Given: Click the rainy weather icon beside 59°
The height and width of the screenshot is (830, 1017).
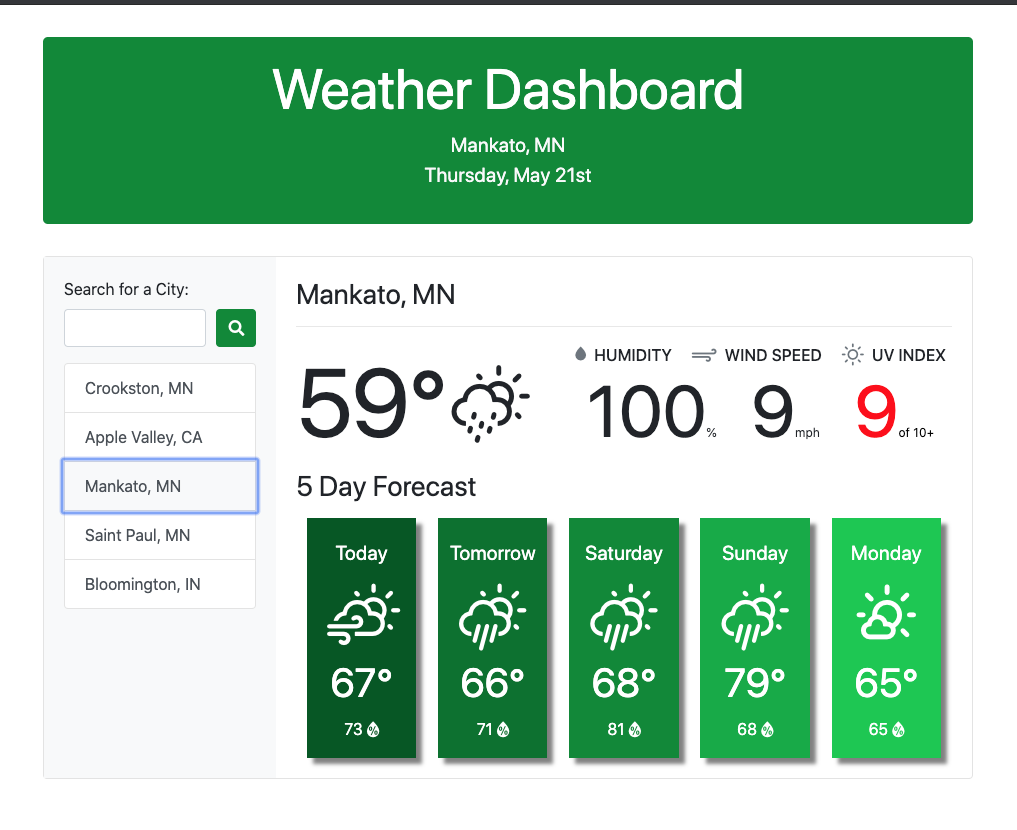Looking at the screenshot, I should click(x=491, y=403).
